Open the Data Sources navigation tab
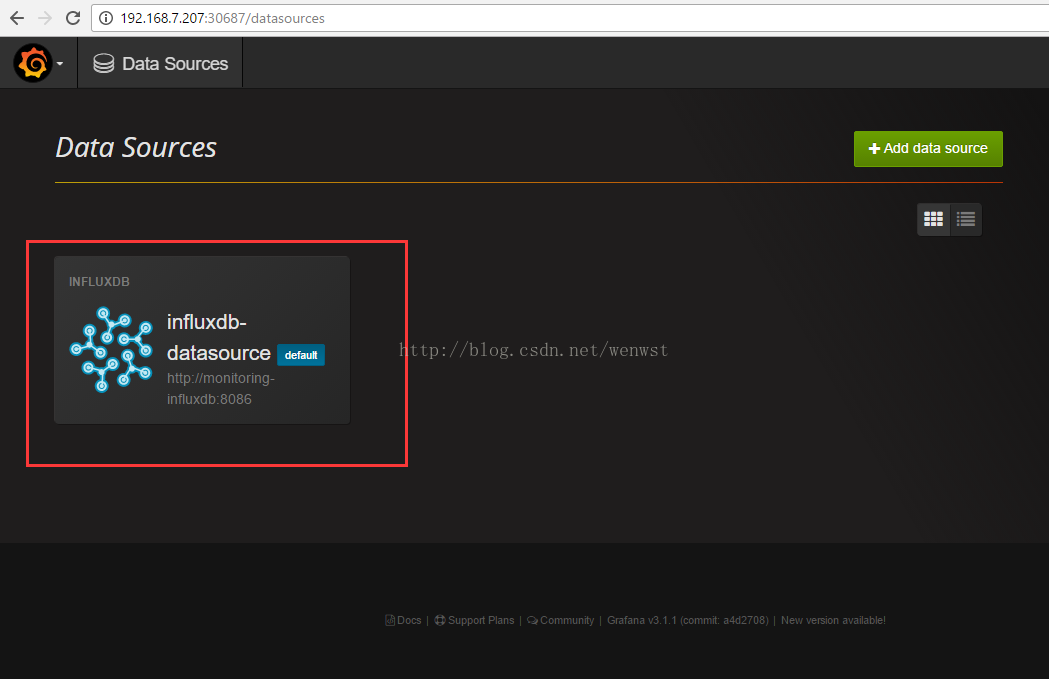The height and width of the screenshot is (679, 1049). tap(161, 64)
